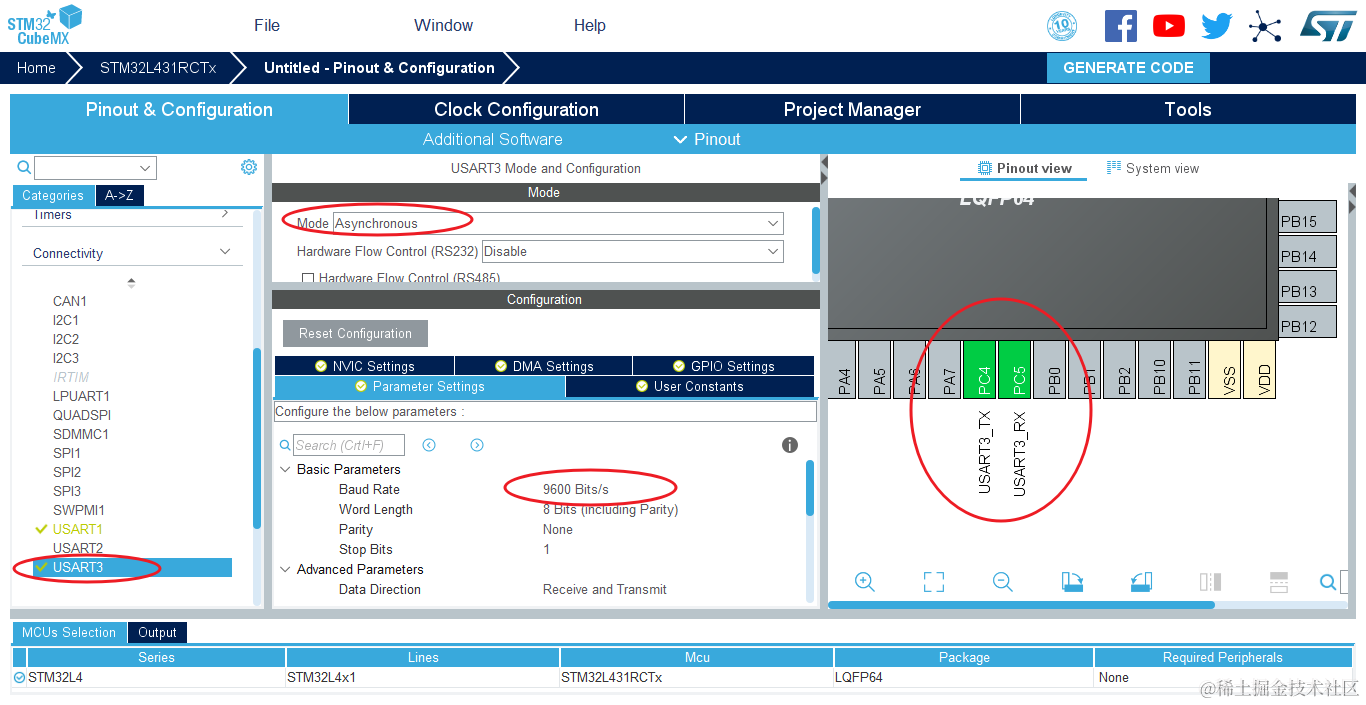Image resolution: width=1366 pixels, height=705 pixels.
Task: Go to the Home breadcrumb
Action: pyautogui.click(x=36, y=68)
